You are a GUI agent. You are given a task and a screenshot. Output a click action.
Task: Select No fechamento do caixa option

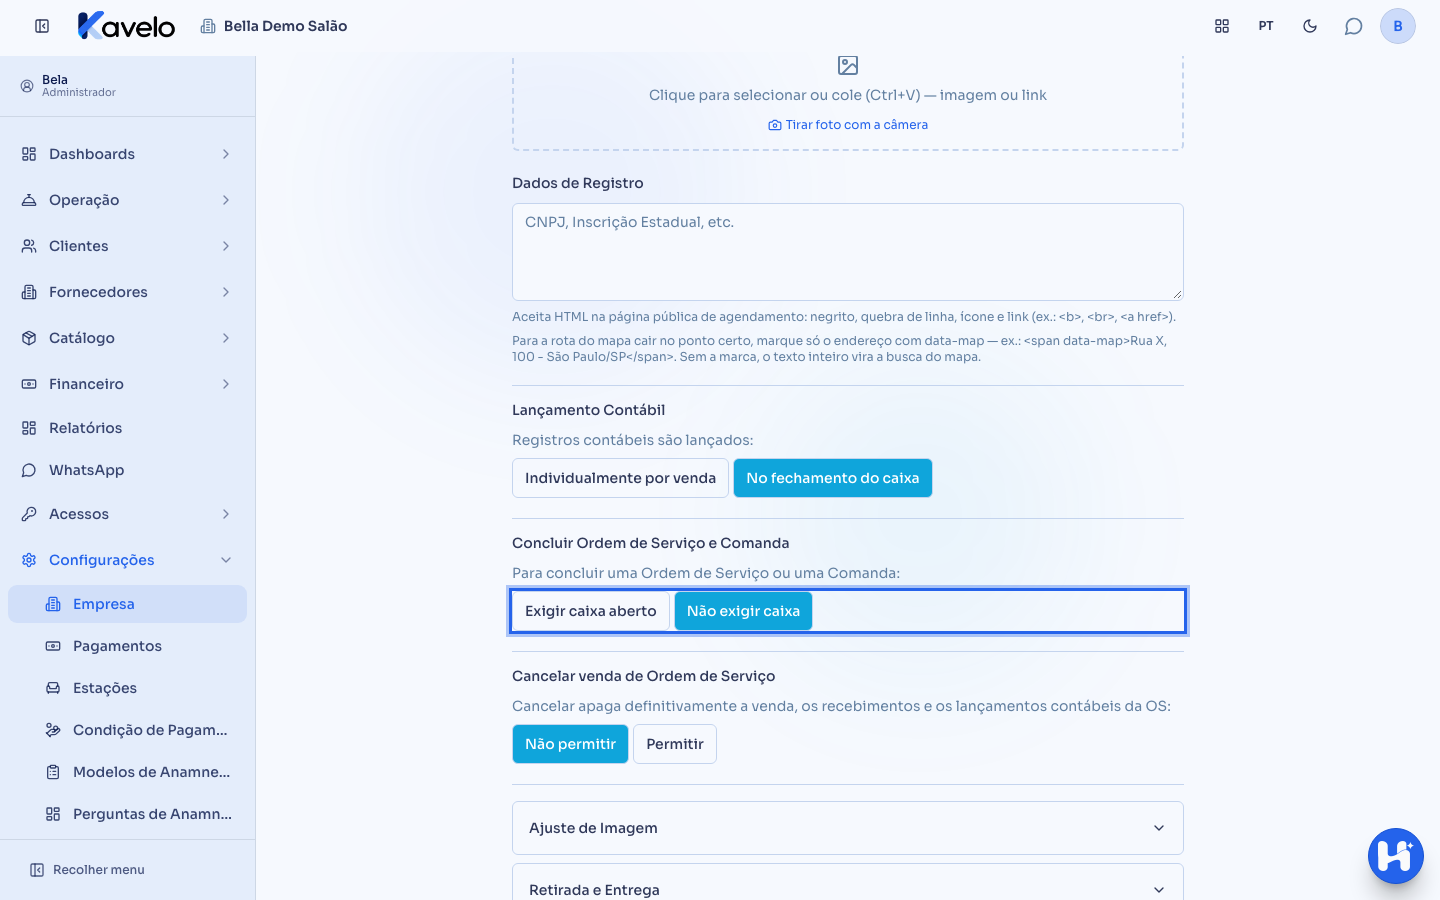833,478
